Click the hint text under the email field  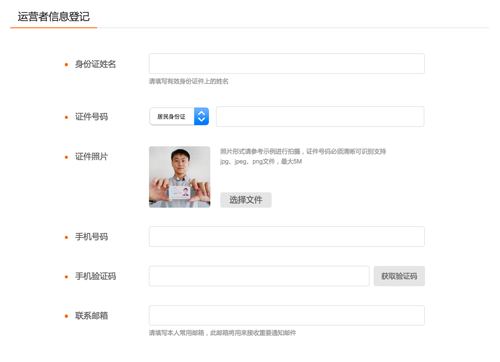[222, 333]
